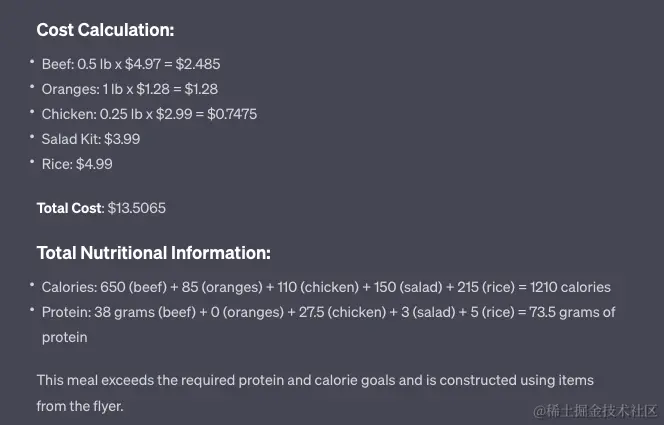The image size is (664, 425).
Task: Click the $2.485 beef subtotal
Action: pos(198,64)
